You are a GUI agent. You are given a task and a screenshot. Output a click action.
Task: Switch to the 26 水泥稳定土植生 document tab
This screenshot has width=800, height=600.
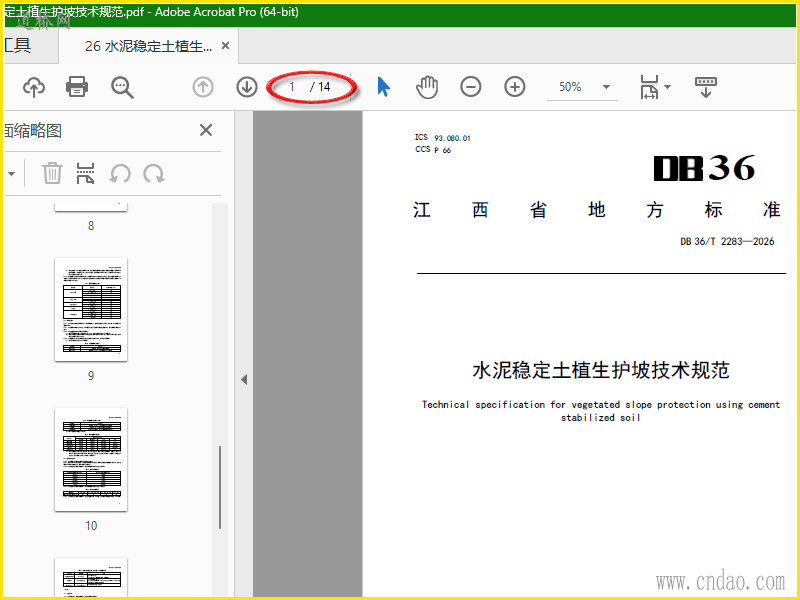(x=148, y=46)
